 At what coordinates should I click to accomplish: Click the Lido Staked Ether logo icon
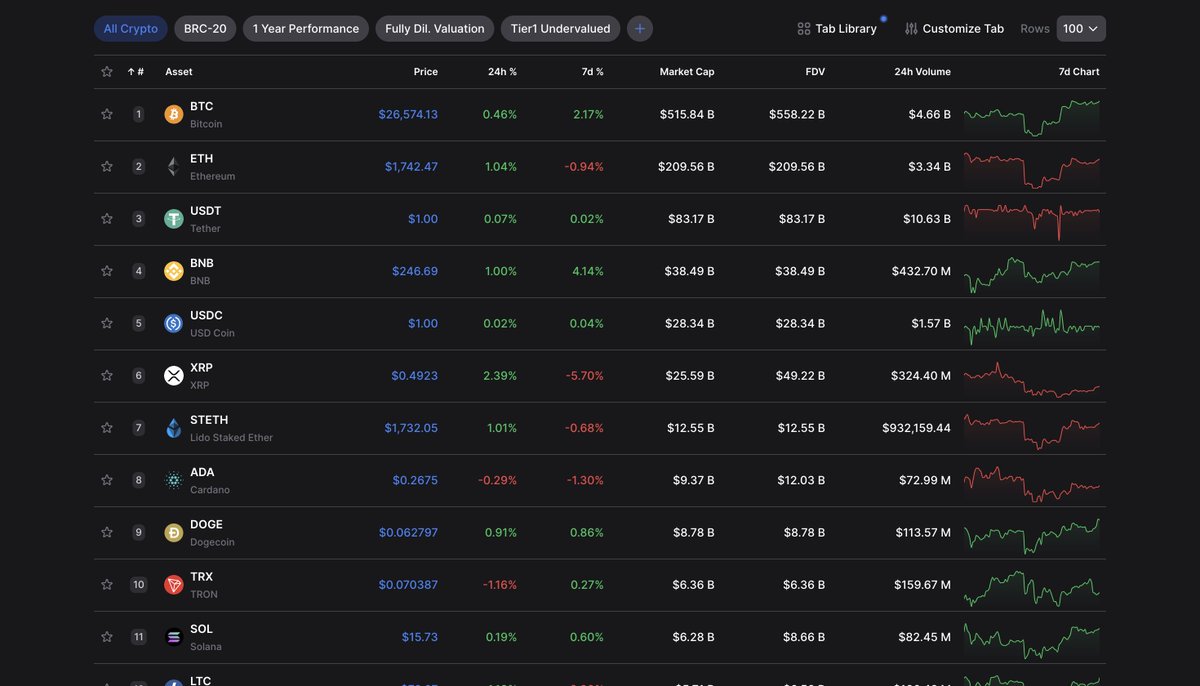click(174, 428)
